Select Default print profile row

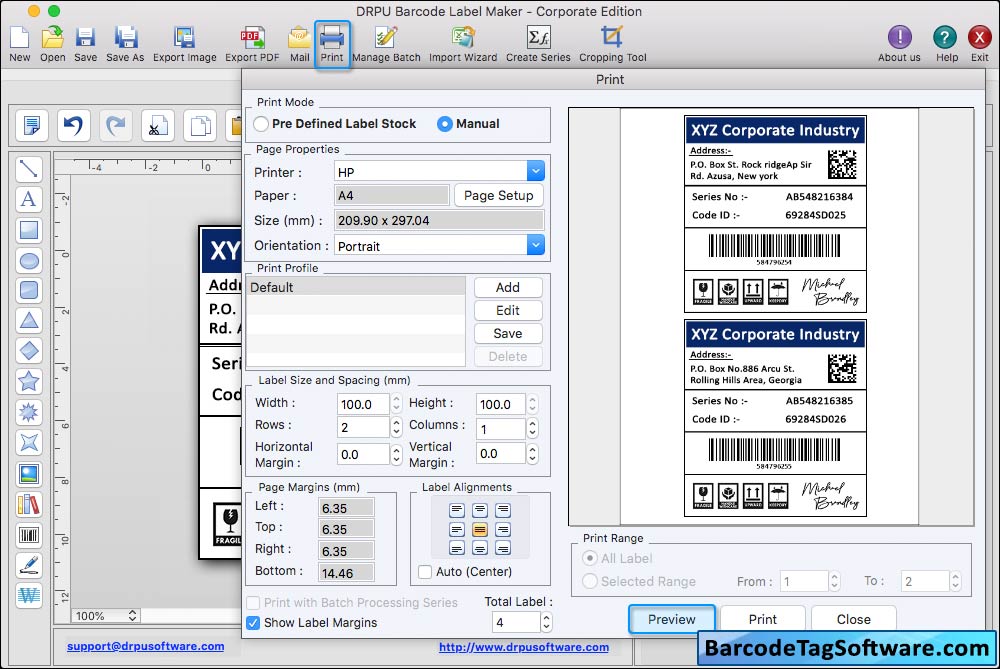[x=356, y=287]
